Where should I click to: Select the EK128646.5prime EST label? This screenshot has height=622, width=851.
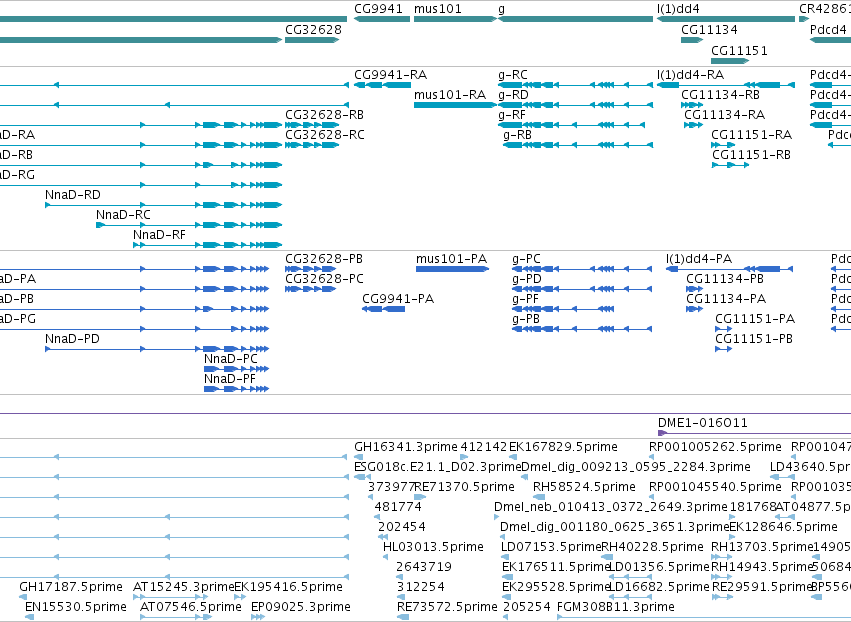tap(783, 528)
